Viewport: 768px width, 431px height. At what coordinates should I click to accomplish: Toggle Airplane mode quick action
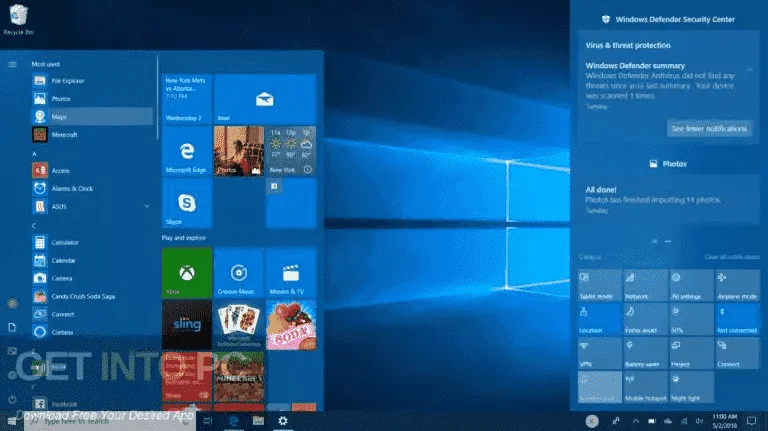737,286
